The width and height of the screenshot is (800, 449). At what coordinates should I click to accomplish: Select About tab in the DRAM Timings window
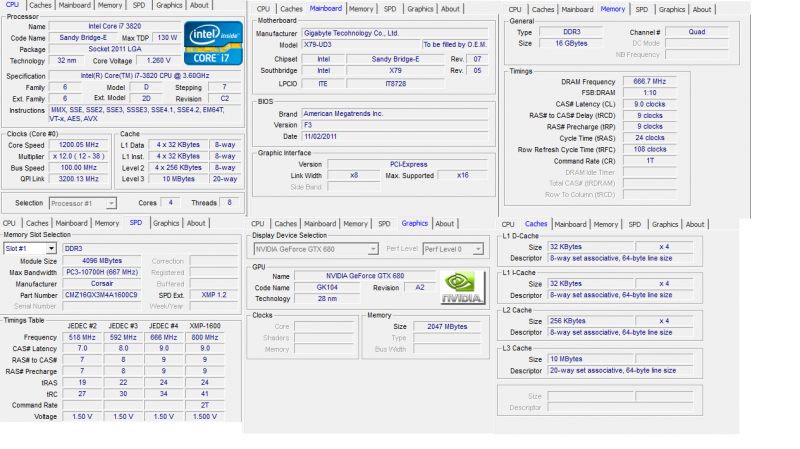point(702,9)
